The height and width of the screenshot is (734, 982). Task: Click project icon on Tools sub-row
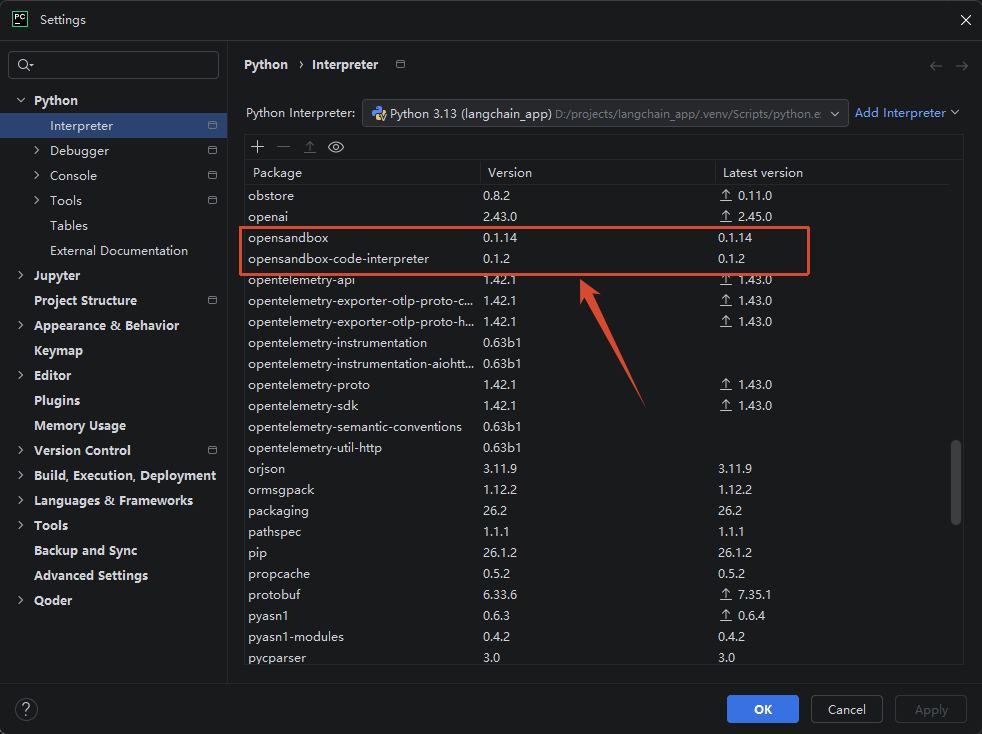coord(212,200)
